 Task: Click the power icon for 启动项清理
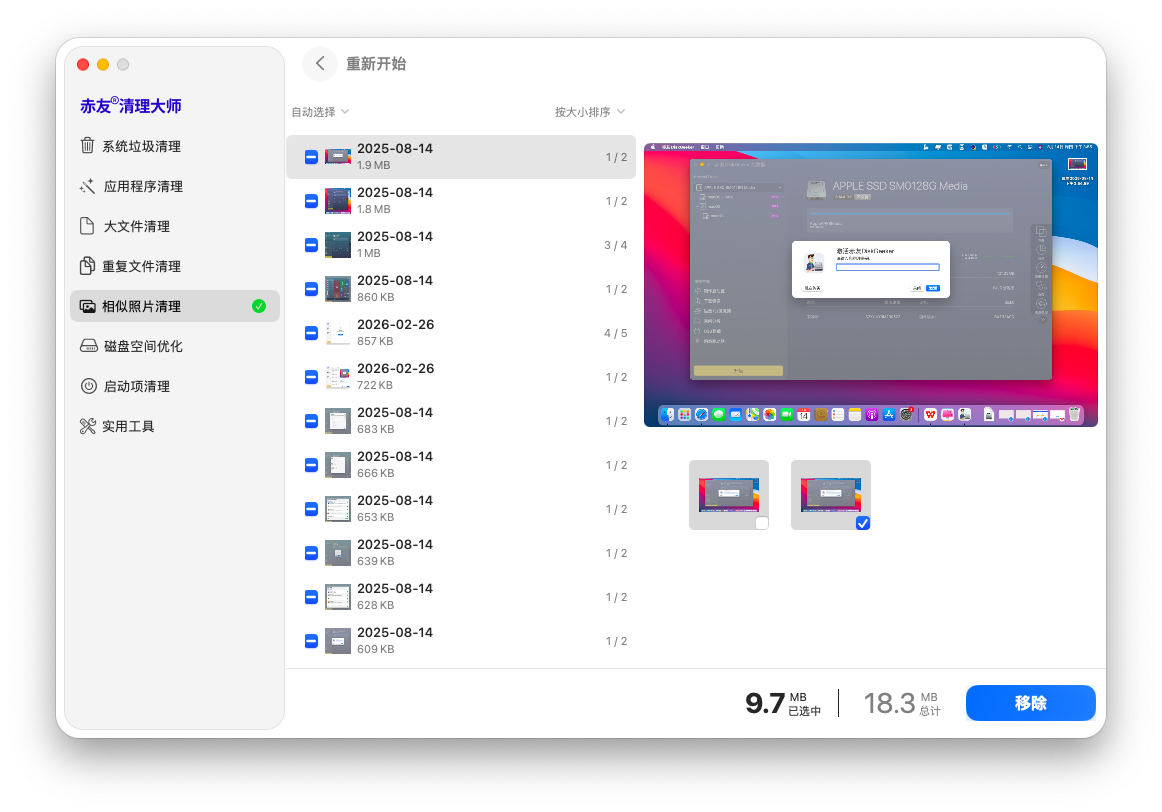88,386
